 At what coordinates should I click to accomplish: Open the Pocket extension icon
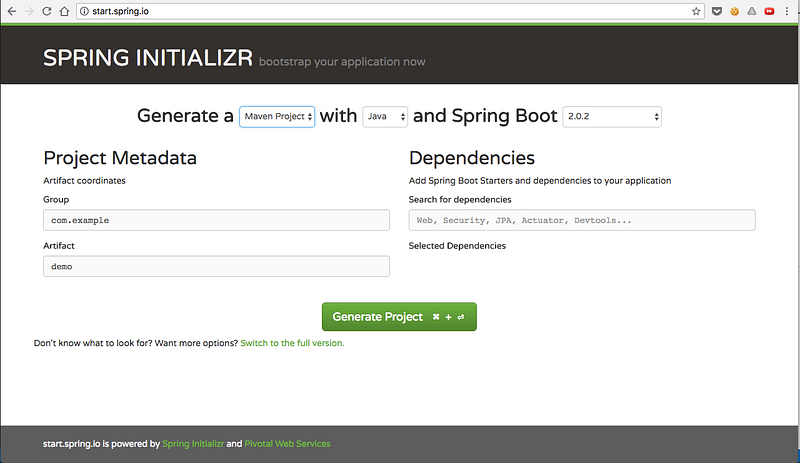click(x=717, y=11)
